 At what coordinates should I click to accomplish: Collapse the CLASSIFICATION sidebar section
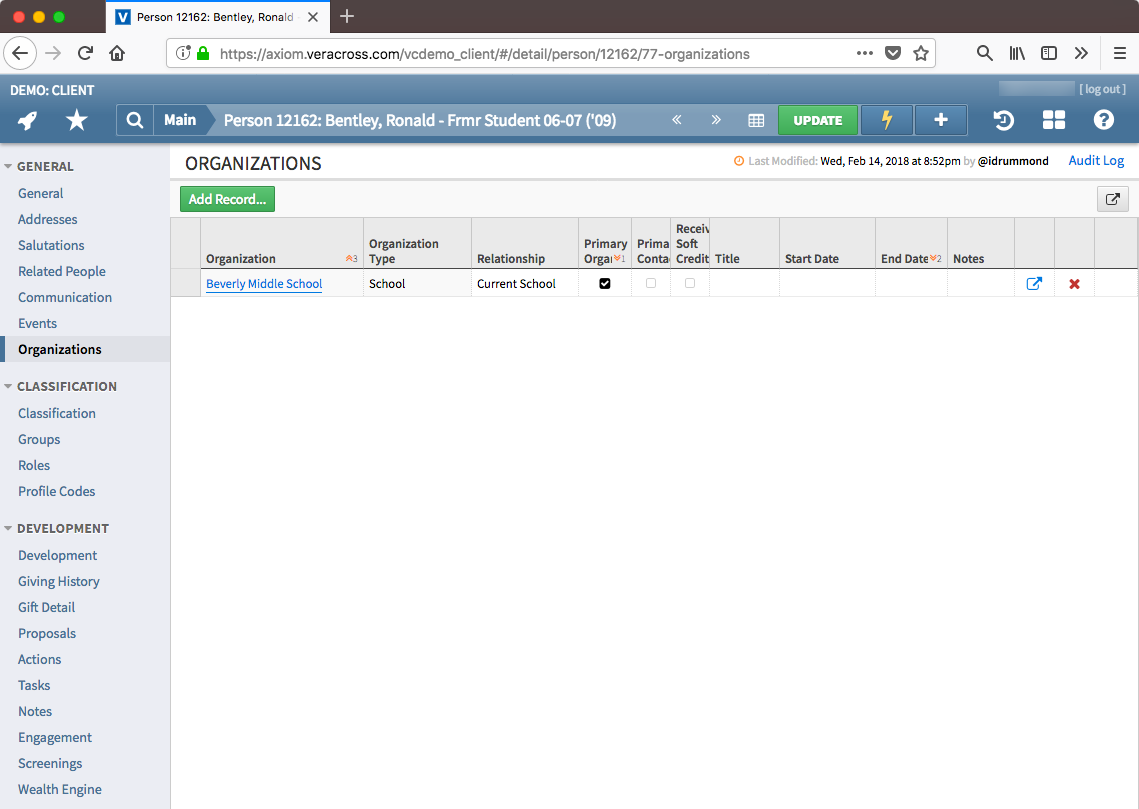pyautogui.click(x=9, y=386)
